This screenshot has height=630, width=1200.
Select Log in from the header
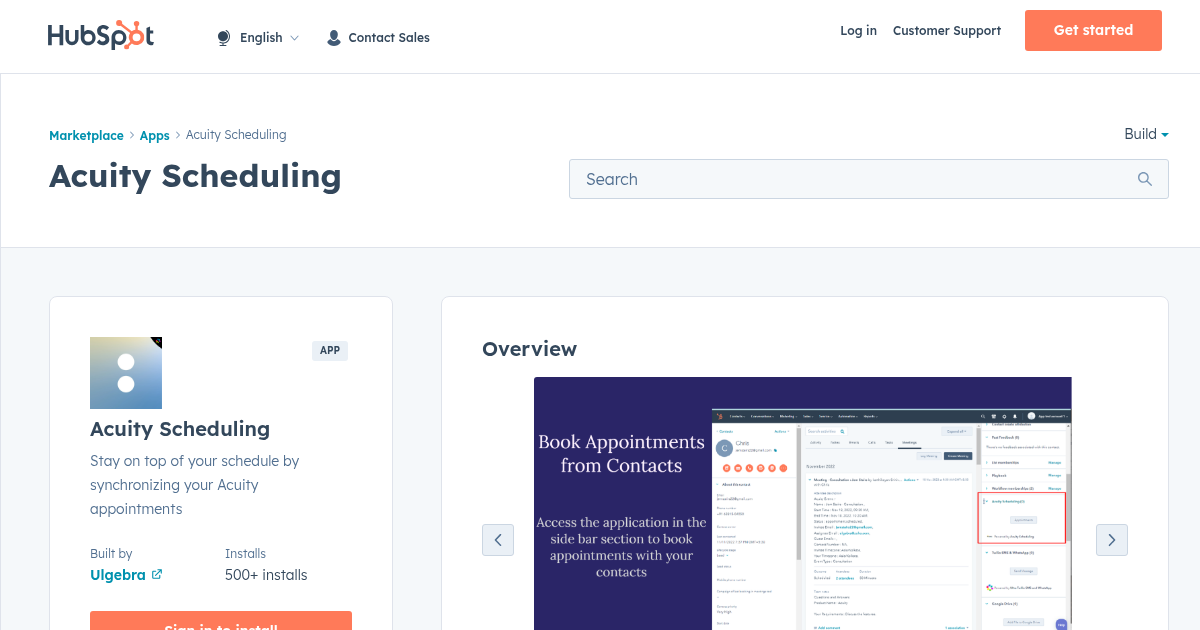pyautogui.click(x=858, y=31)
